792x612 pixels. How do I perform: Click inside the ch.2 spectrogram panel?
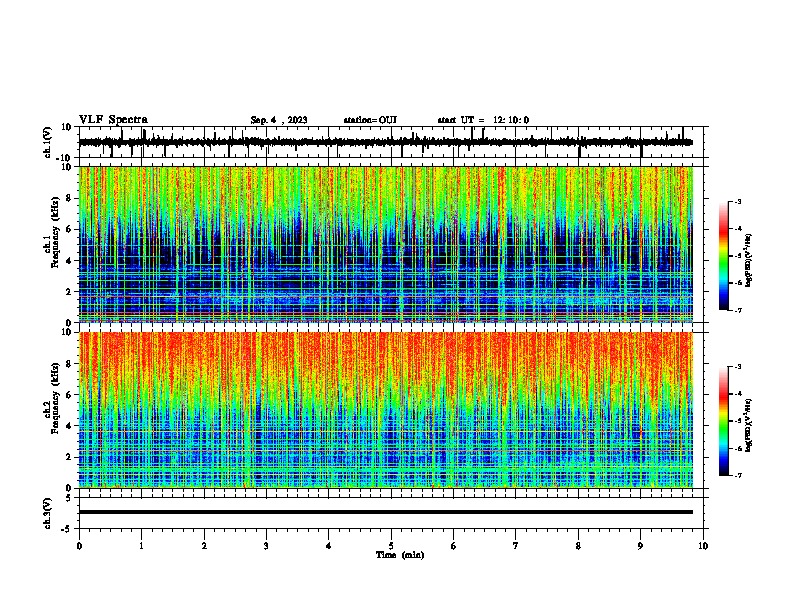(386, 410)
